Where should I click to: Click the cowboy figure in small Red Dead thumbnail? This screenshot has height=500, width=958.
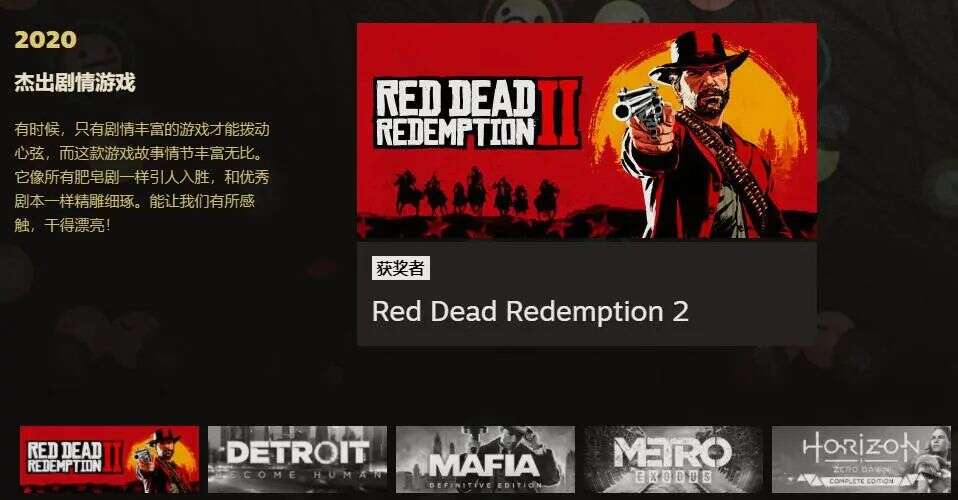[x=162, y=461]
